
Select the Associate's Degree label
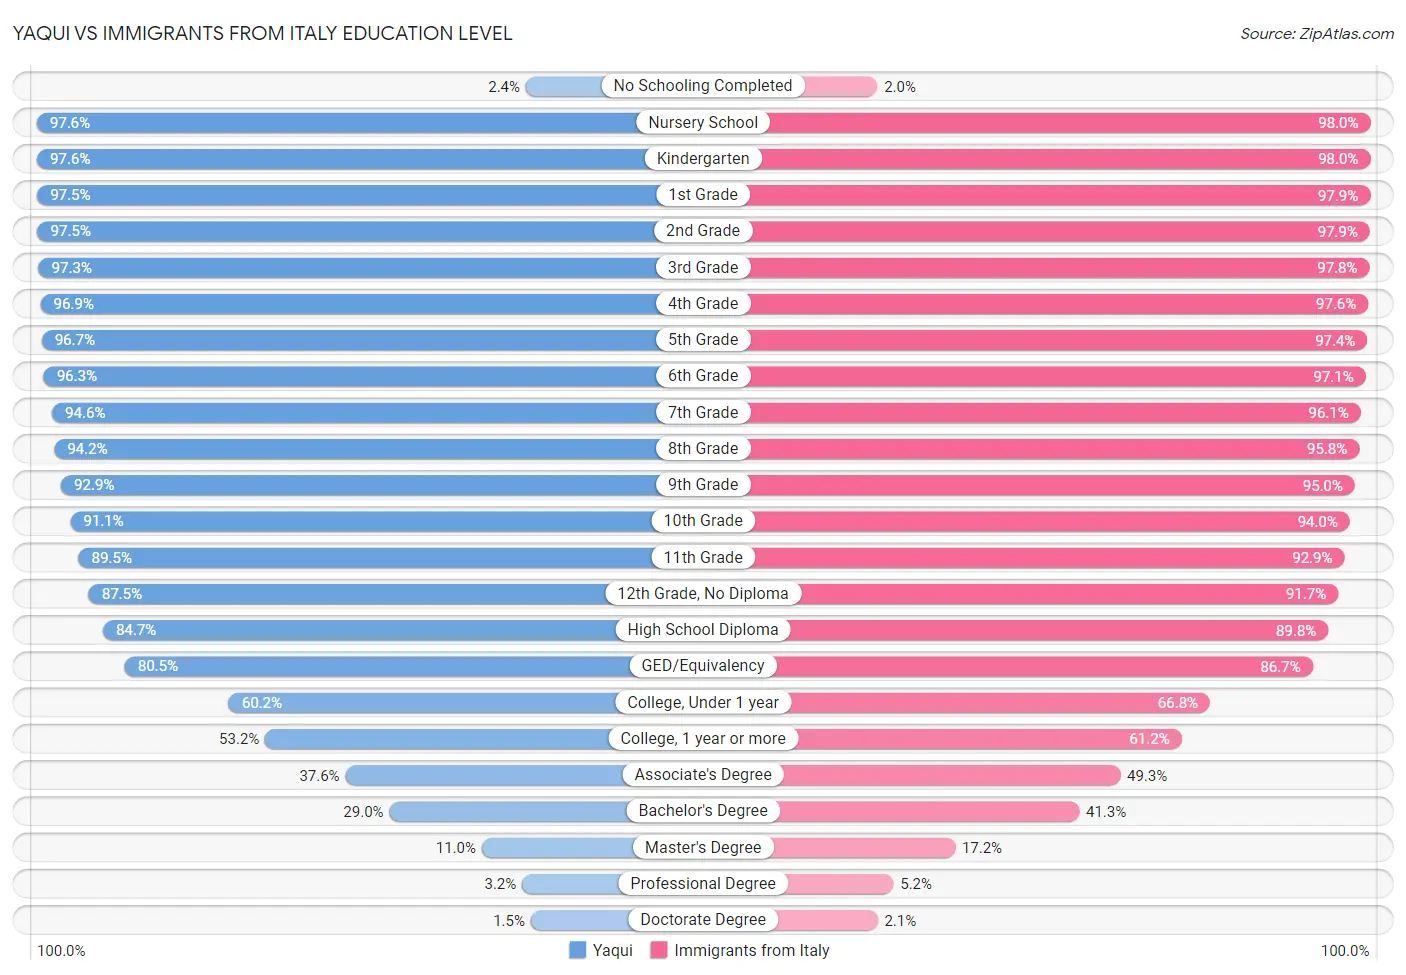tap(702, 775)
